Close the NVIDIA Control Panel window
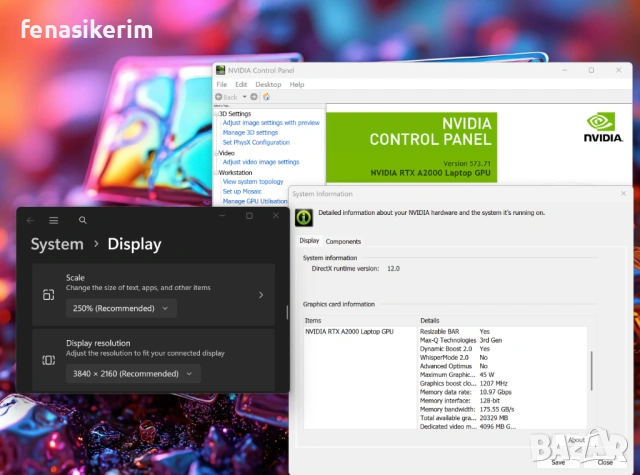The width and height of the screenshot is (640, 475). 618,70
